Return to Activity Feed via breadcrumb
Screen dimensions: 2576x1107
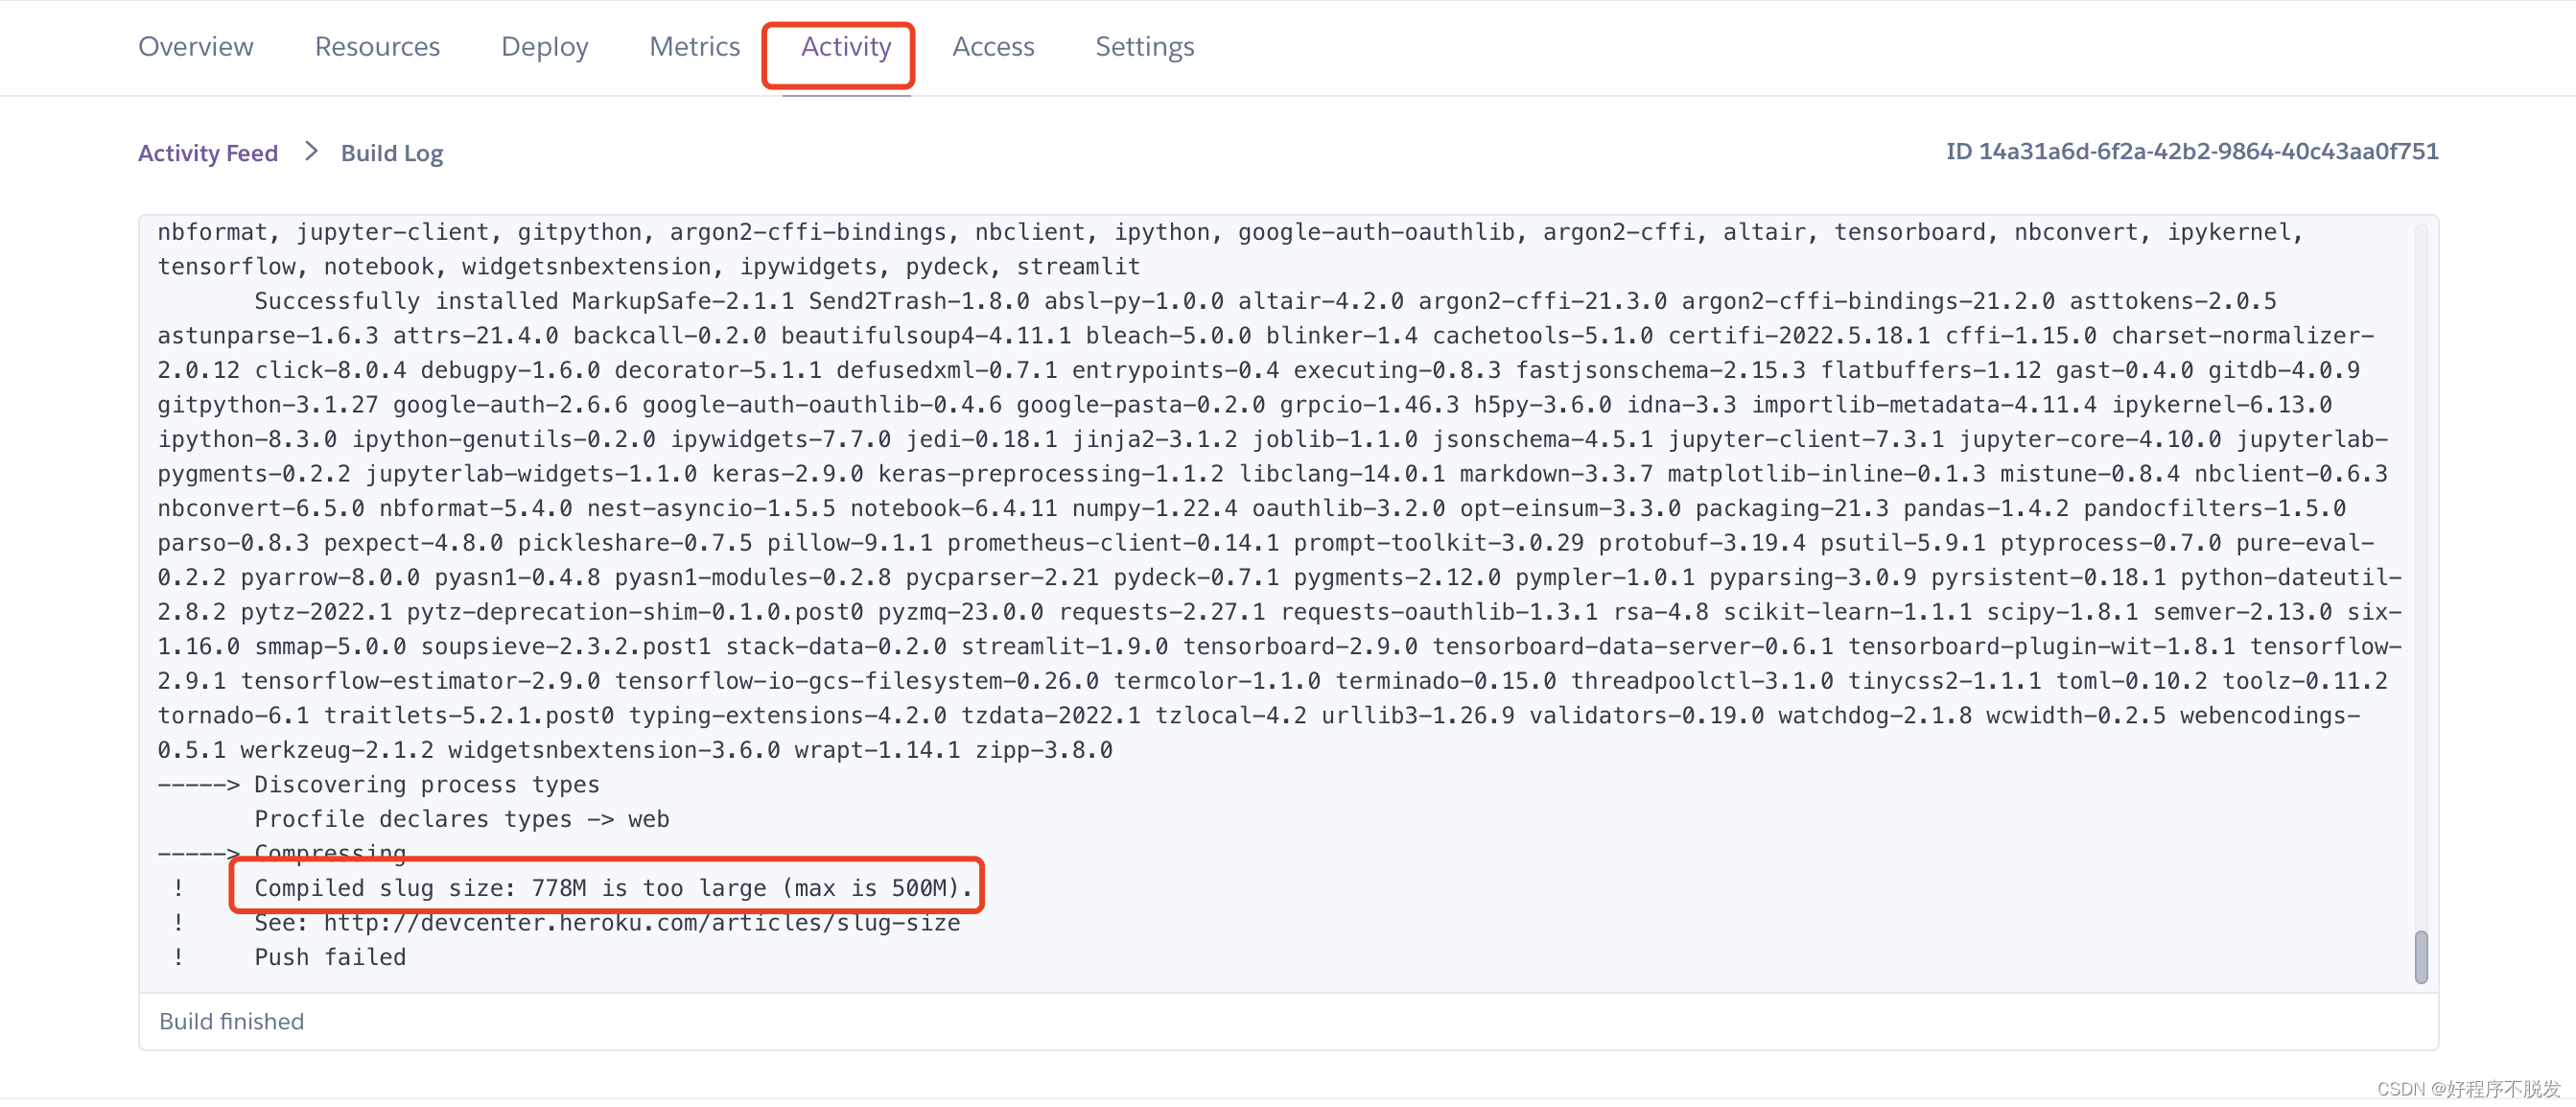(208, 153)
